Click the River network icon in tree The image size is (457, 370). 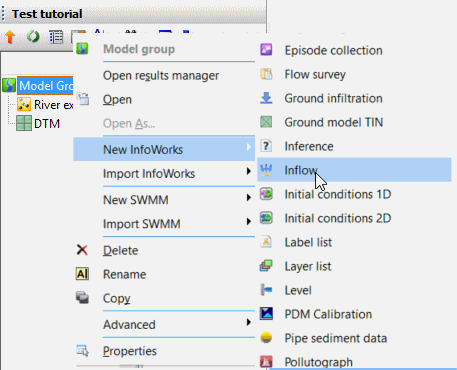tap(24, 104)
